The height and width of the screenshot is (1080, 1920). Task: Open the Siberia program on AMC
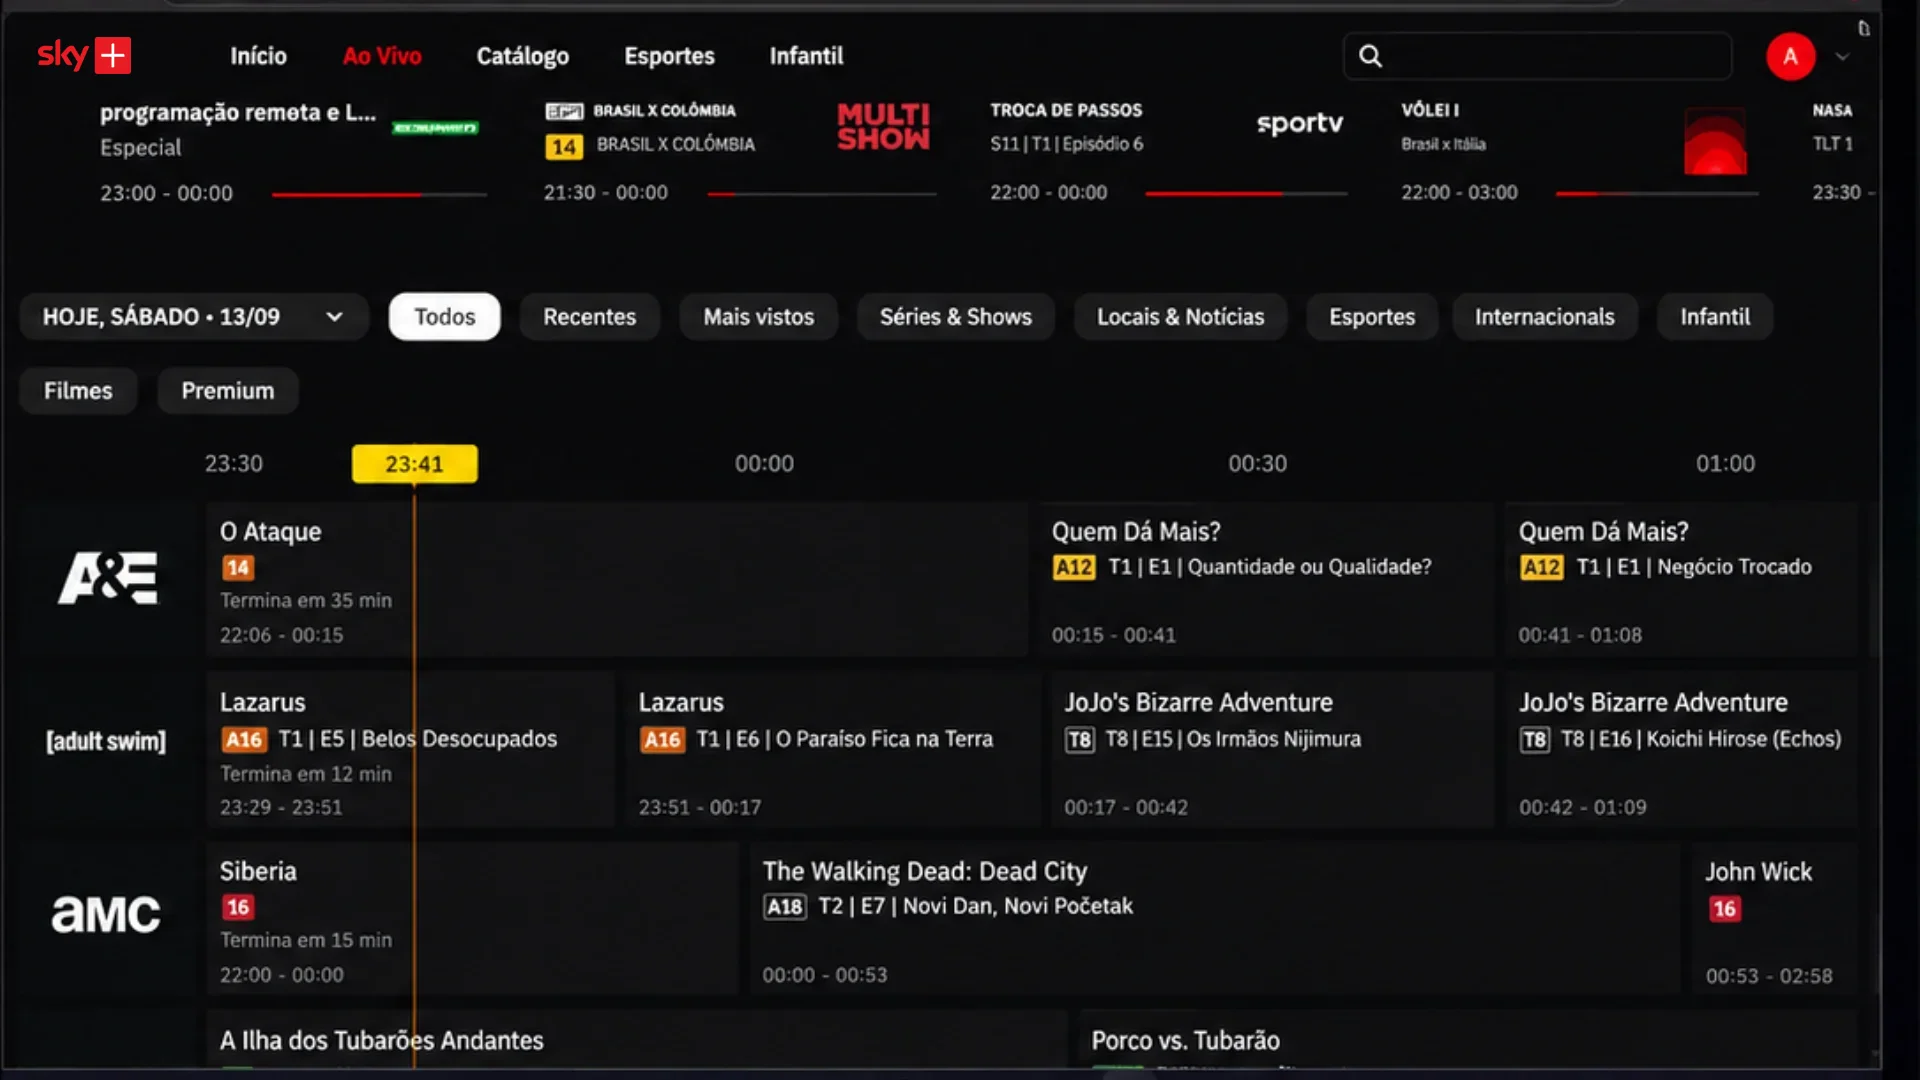[472, 919]
